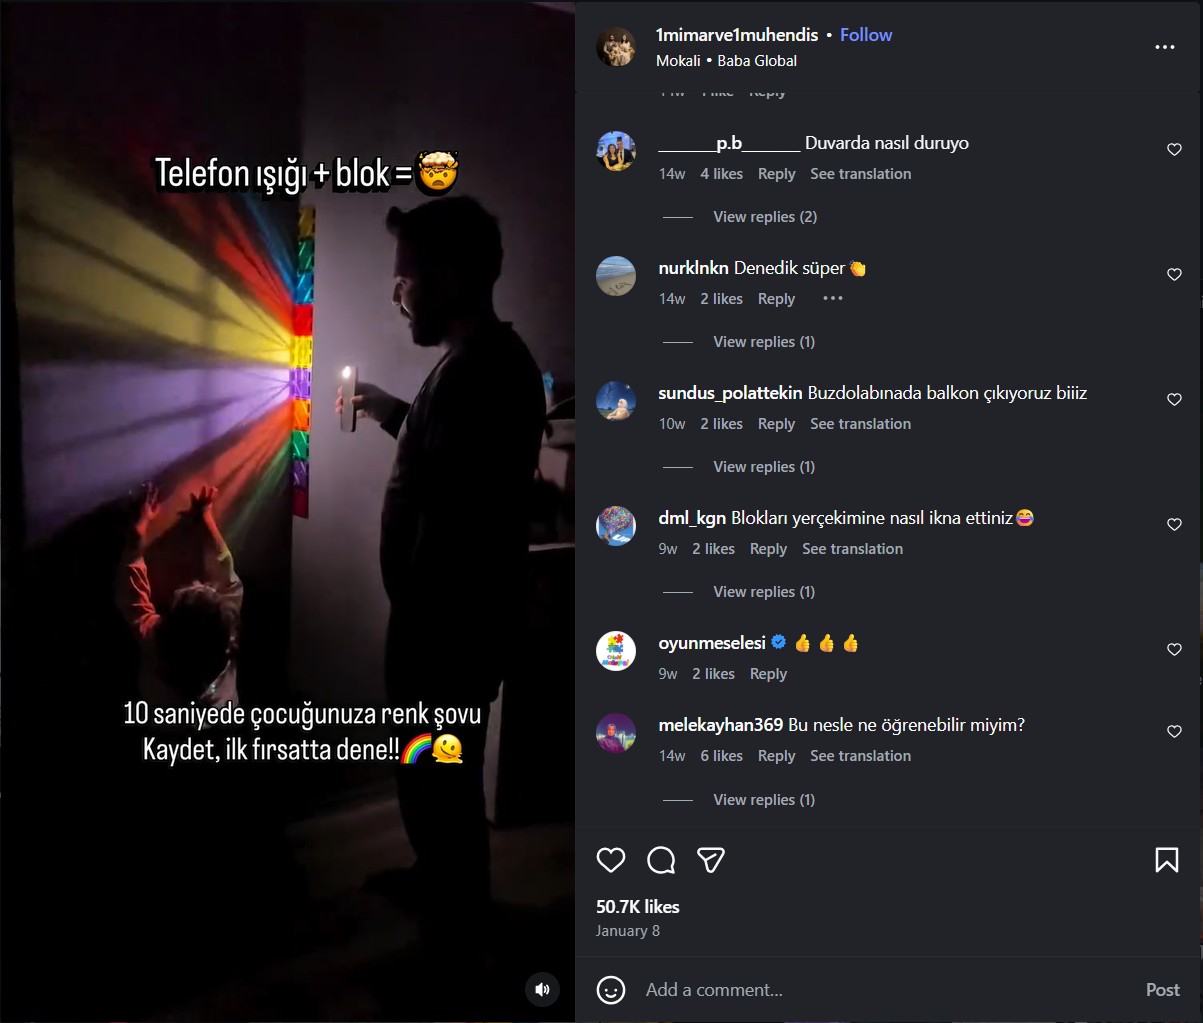Click the verified badge next to oyunmeselesi
Viewport: 1203px width, 1023px height.
pyautogui.click(x=778, y=643)
